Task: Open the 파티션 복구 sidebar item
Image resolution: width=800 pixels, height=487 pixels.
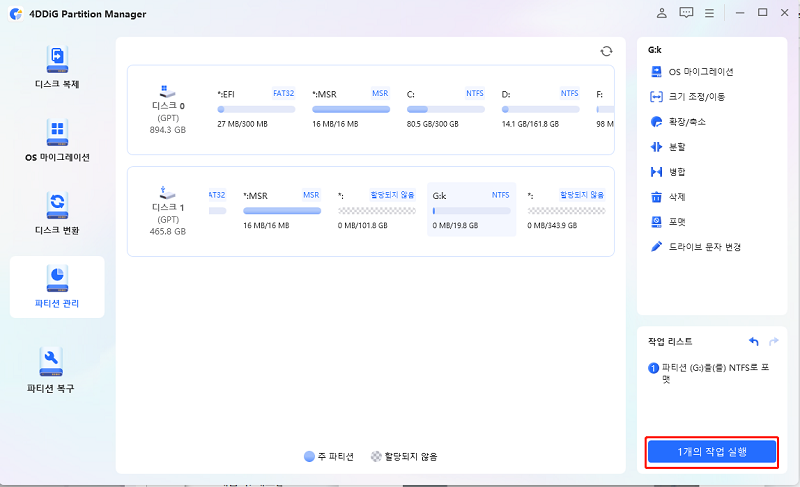Action: click(x=51, y=370)
